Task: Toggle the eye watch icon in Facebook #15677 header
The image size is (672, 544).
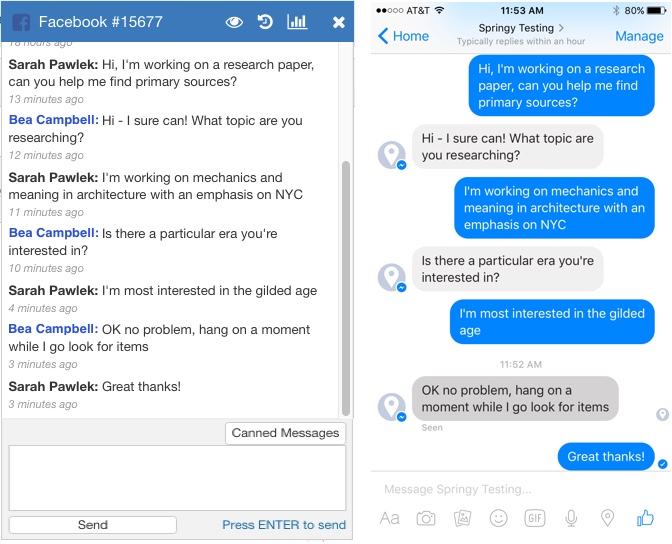Action: [x=234, y=22]
